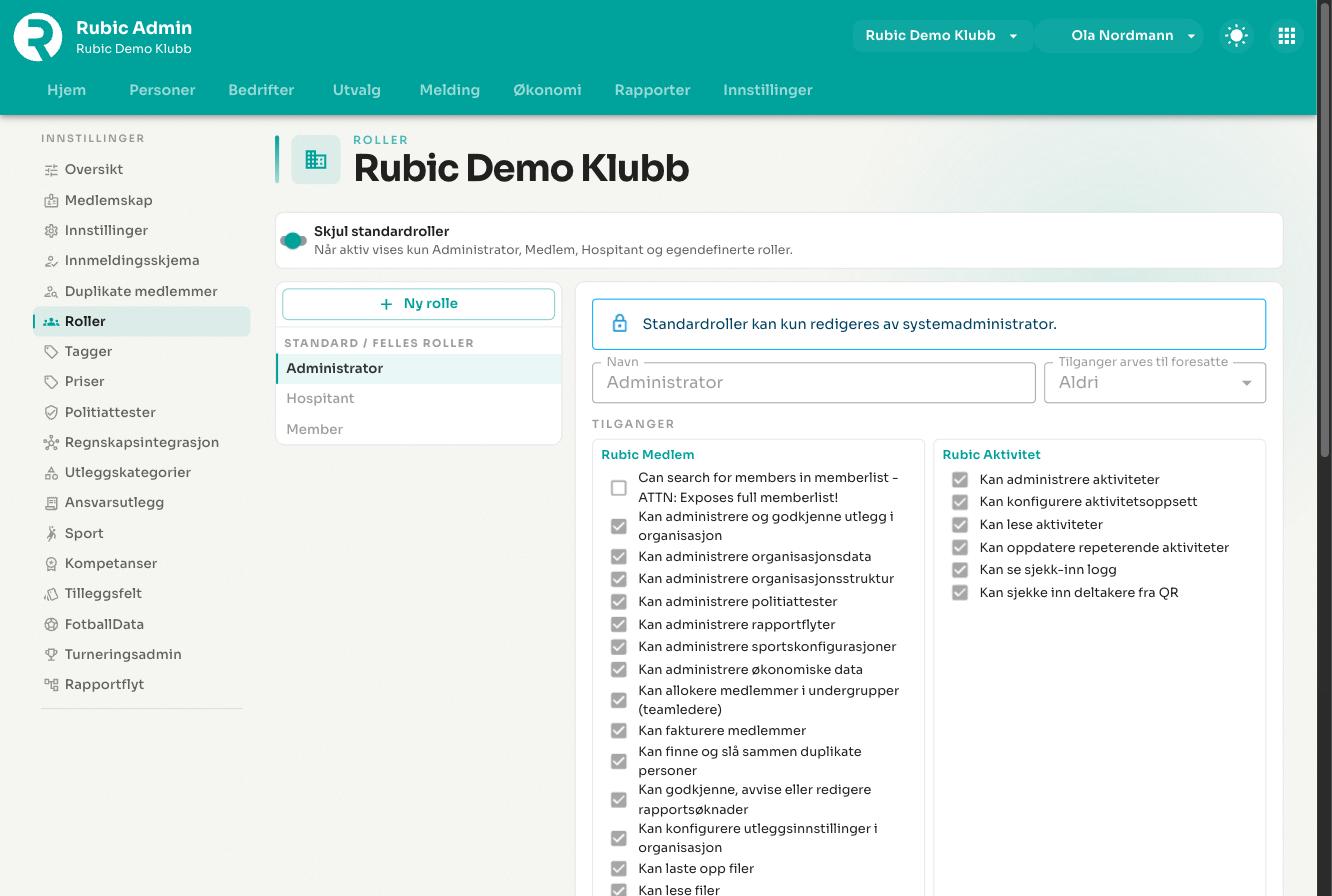
Task: Select the Hospitant role
Action: pos(418,399)
